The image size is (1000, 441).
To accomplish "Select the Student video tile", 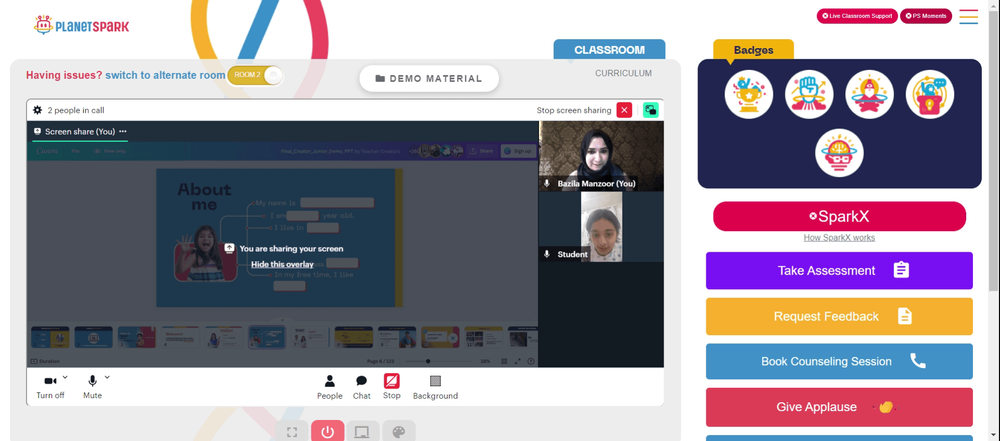I will [601, 227].
